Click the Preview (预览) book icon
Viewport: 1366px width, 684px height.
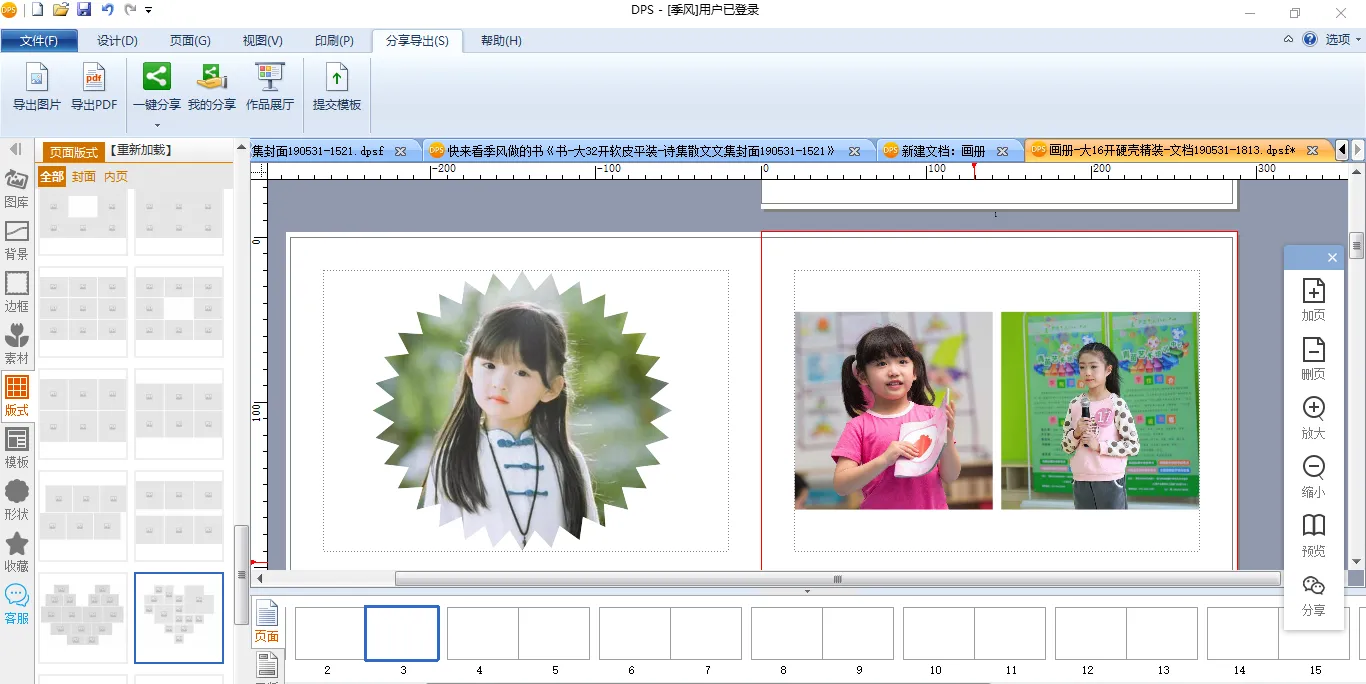click(1313, 536)
